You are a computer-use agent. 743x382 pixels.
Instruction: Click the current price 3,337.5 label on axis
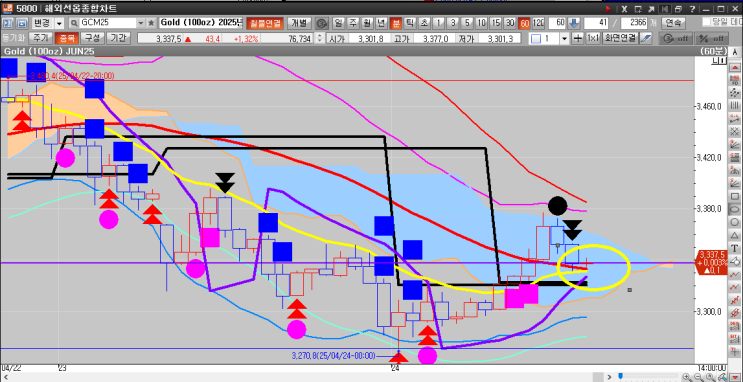pos(711,262)
